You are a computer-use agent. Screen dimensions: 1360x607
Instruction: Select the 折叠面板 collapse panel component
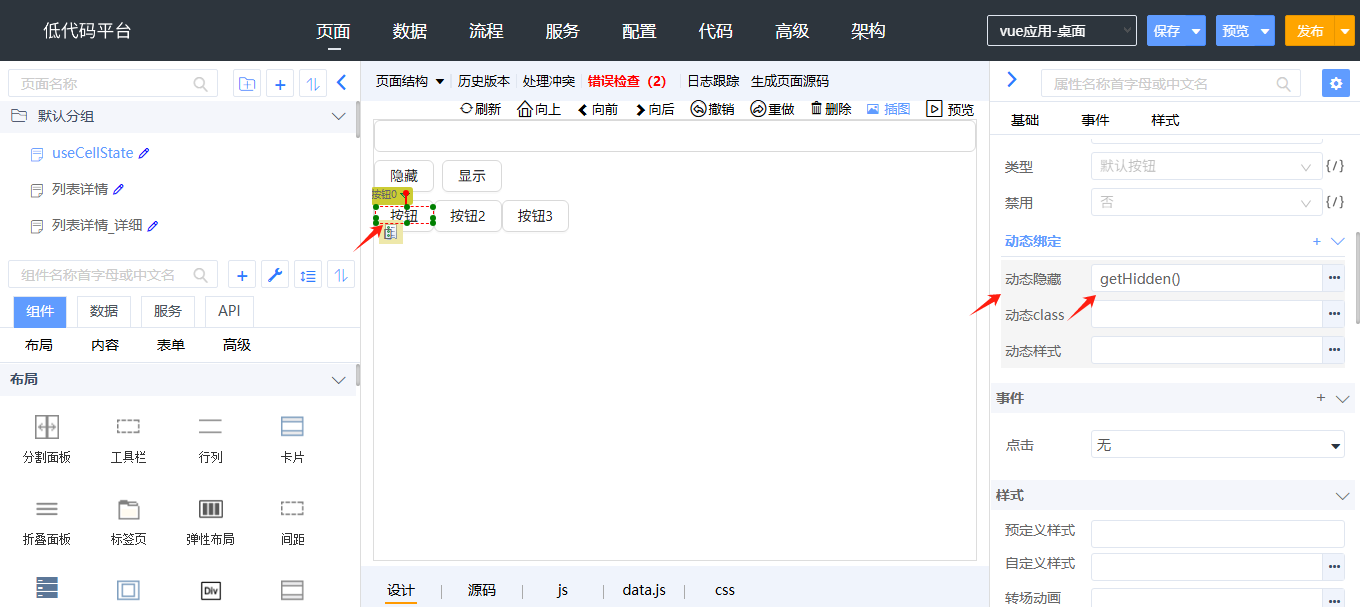pyautogui.click(x=47, y=521)
